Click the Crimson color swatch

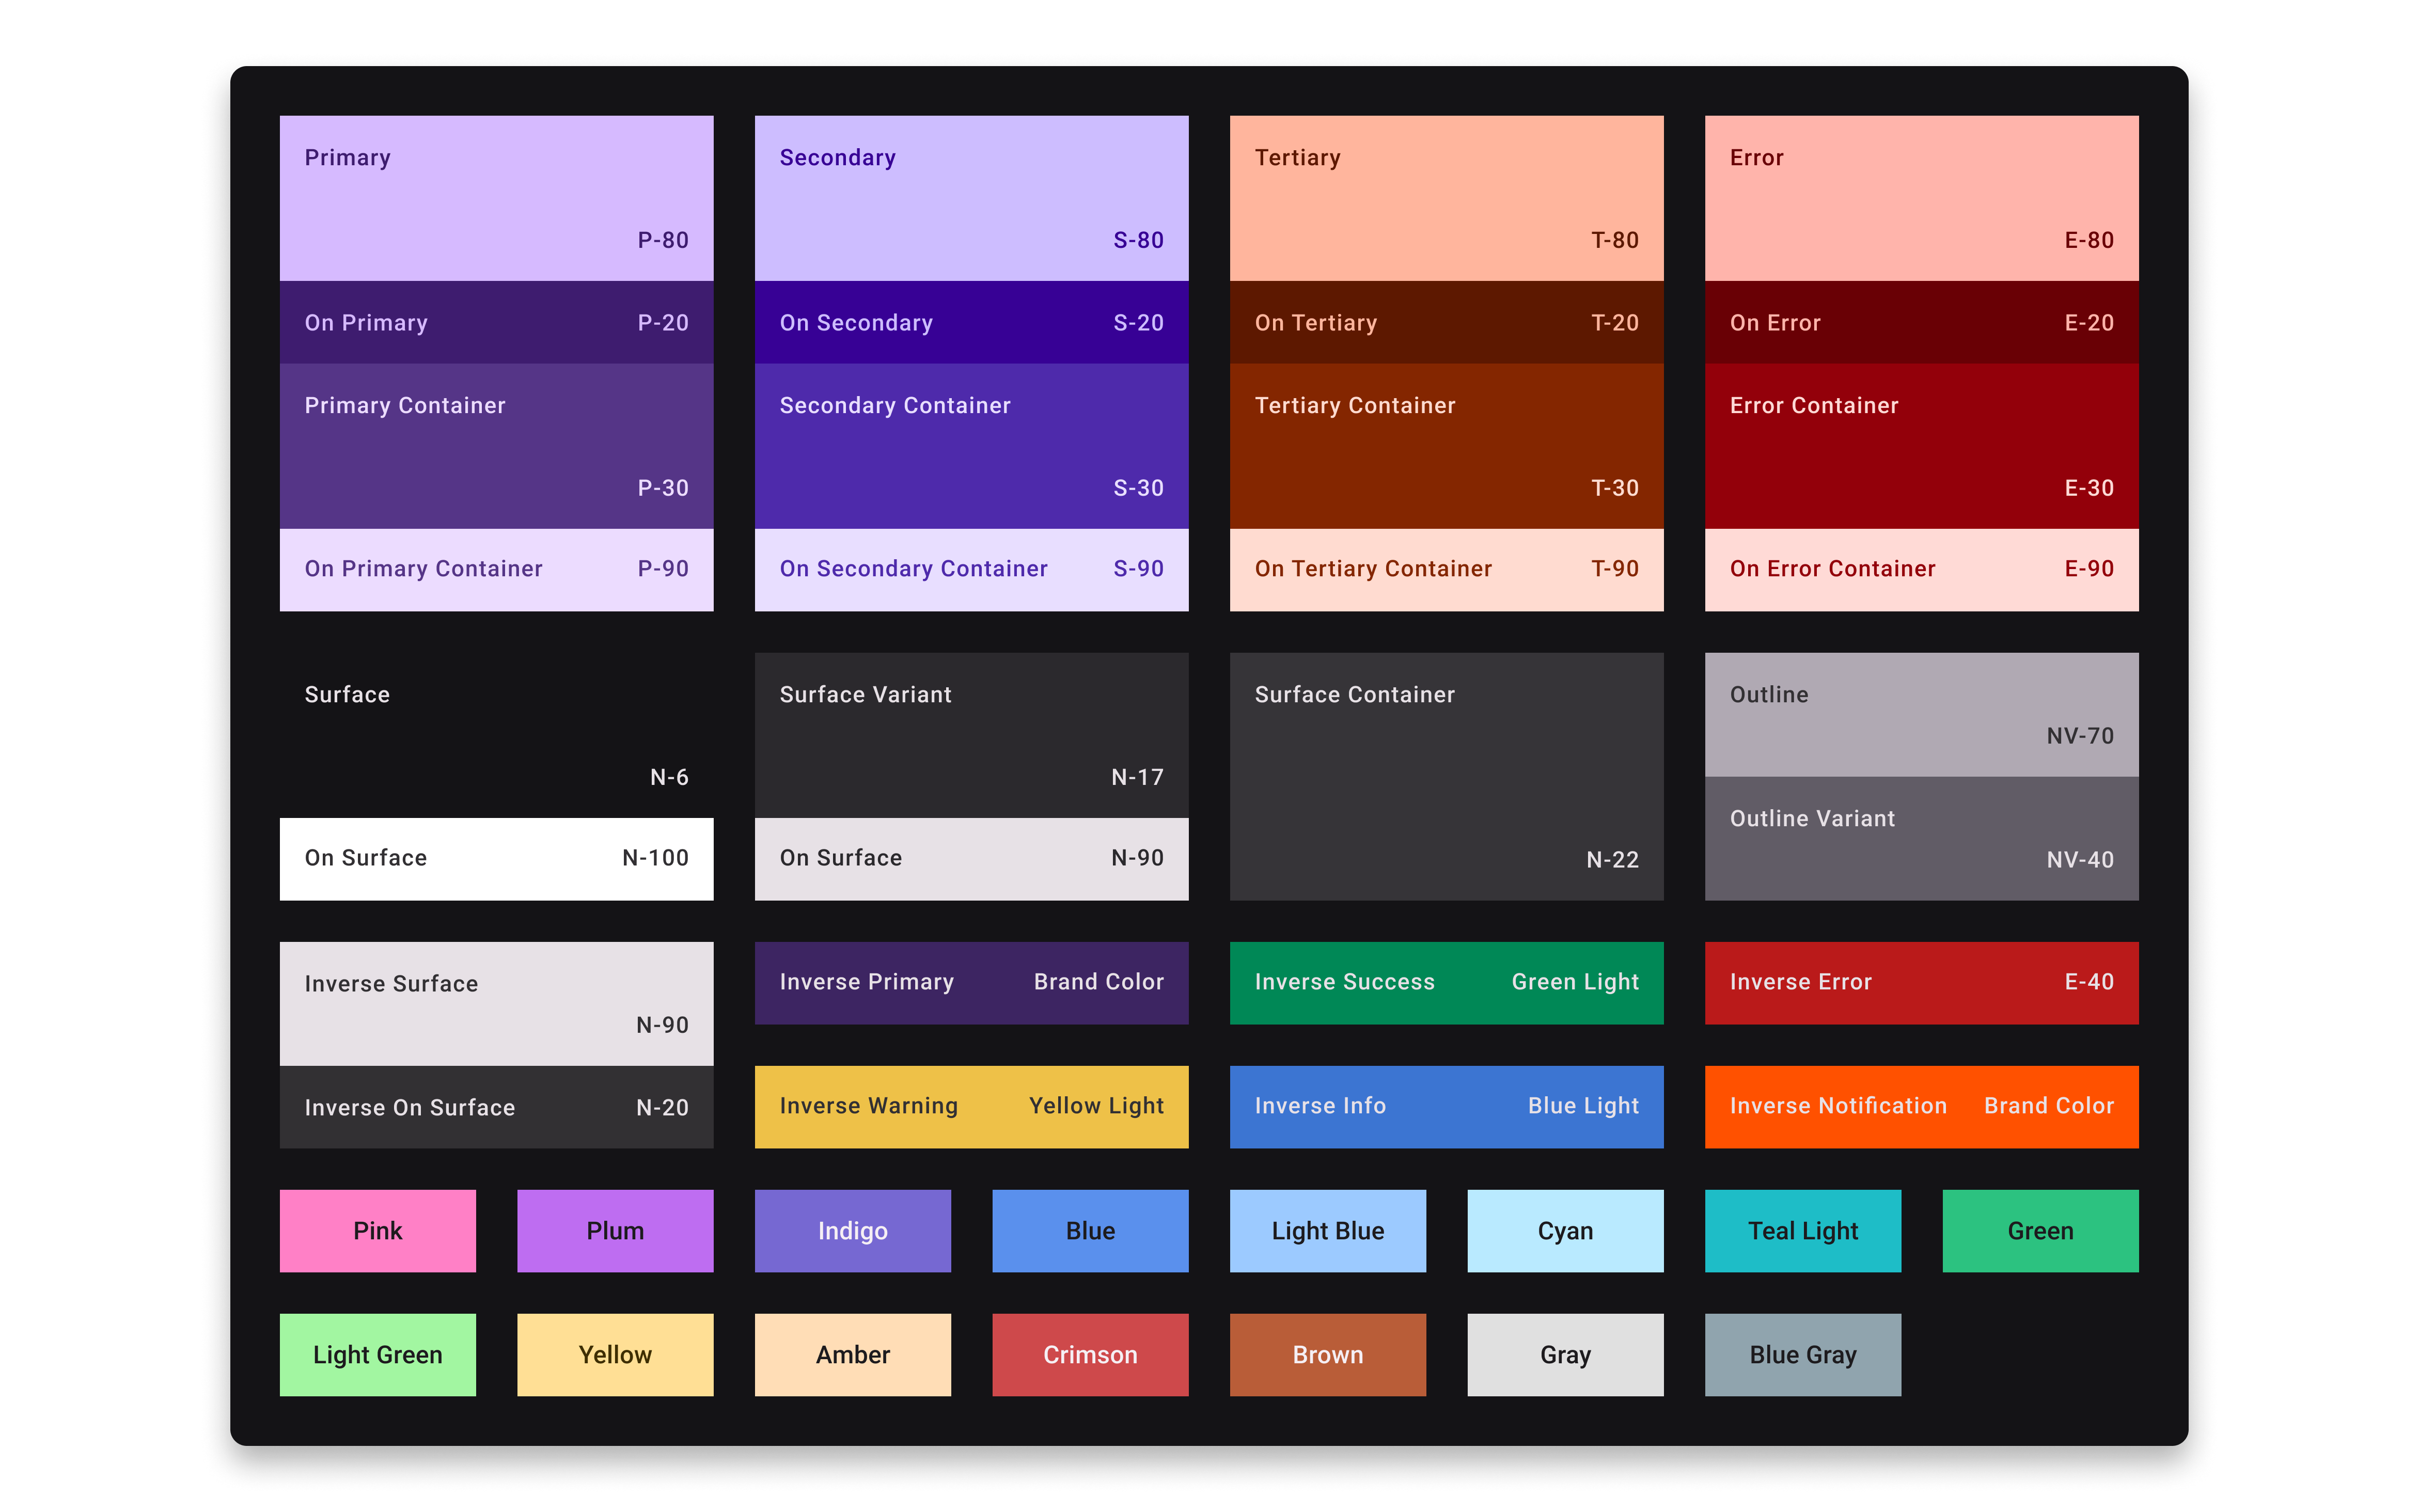click(1090, 1355)
